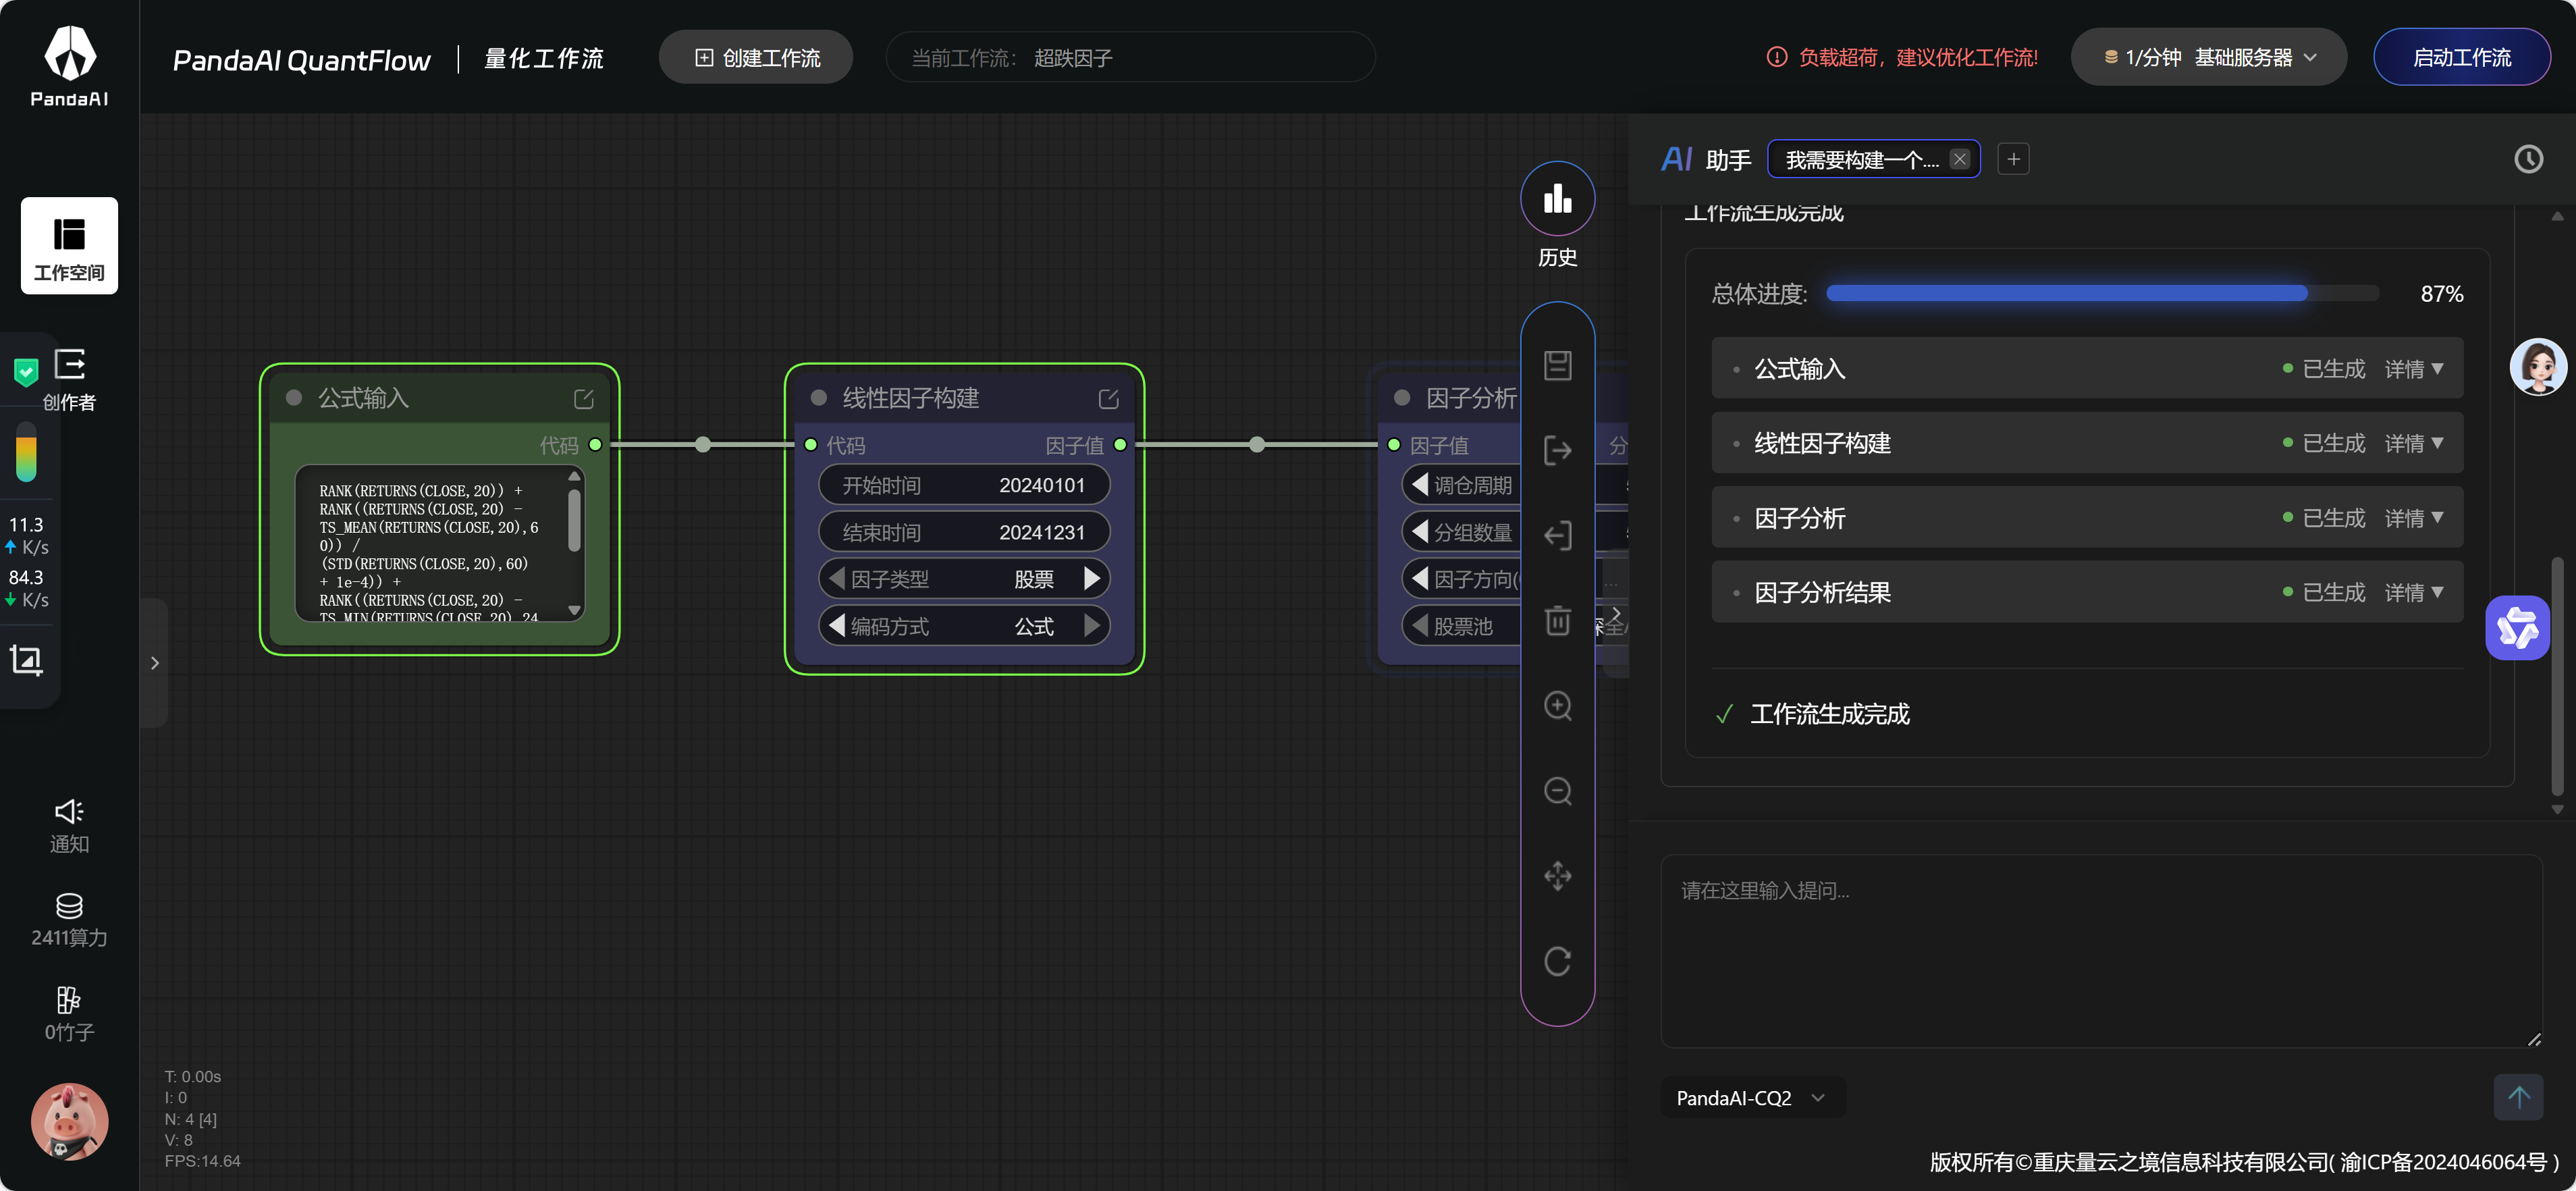The height and width of the screenshot is (1191, 2576).
Task: Click the 启动工作流 button
Action: pyautogui.click(x=2461, y=57)
